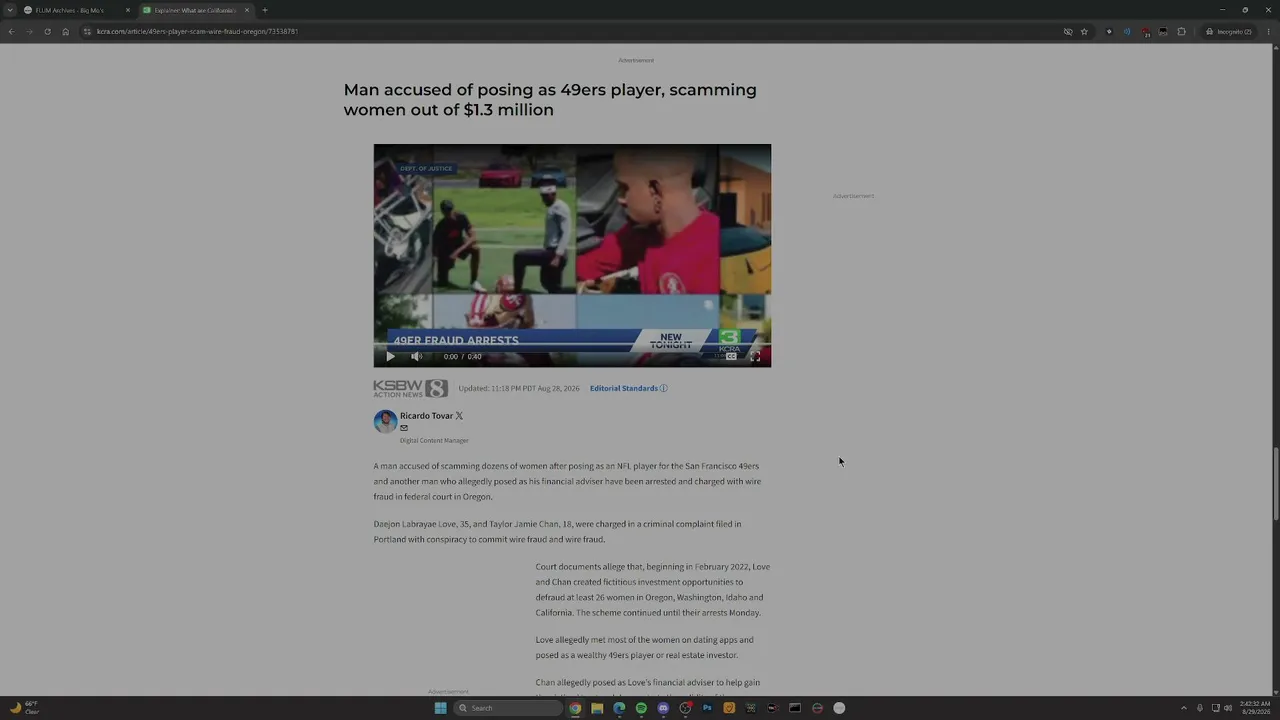Seek the video using its progress bar
1280x720 pixels.
572,346
